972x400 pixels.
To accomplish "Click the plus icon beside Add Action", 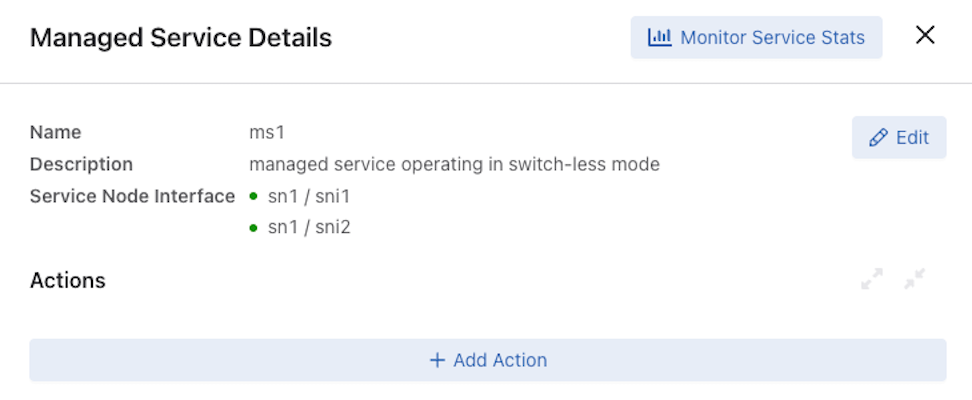I will tap(438, 360).
